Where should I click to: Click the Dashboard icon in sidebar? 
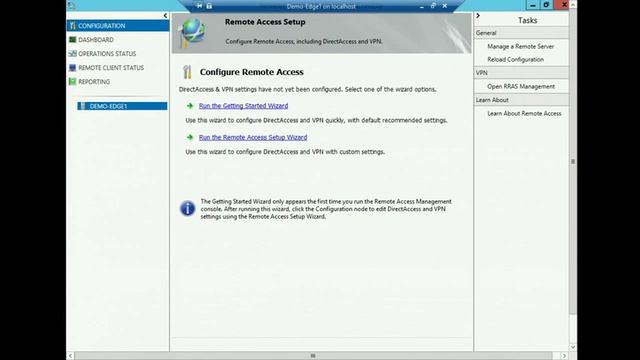[x=72, y=40]
